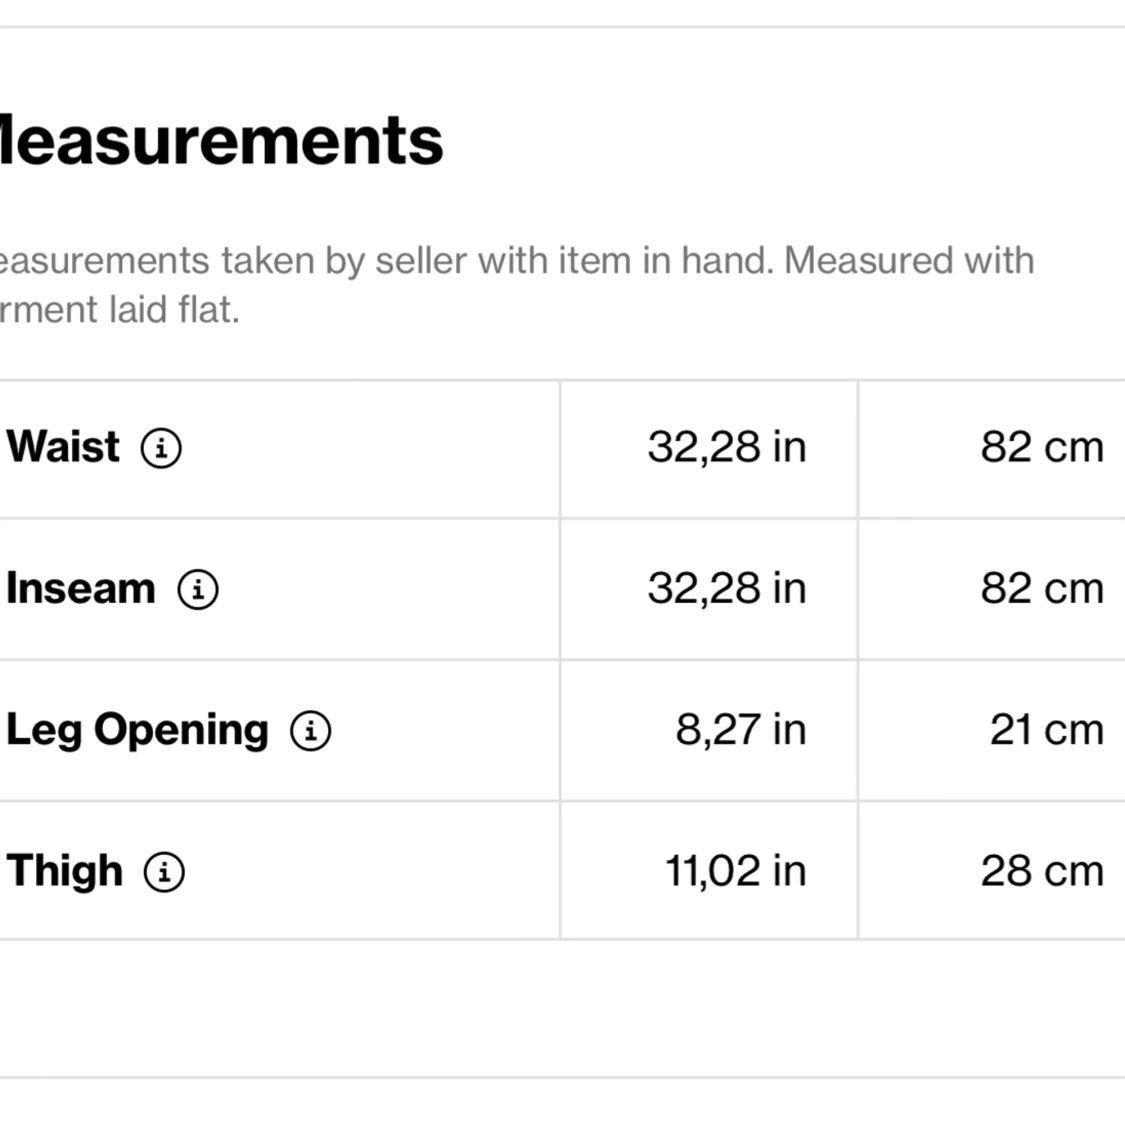
Task: Click the Waist value 32,28 in
Action: click(726, 447)
